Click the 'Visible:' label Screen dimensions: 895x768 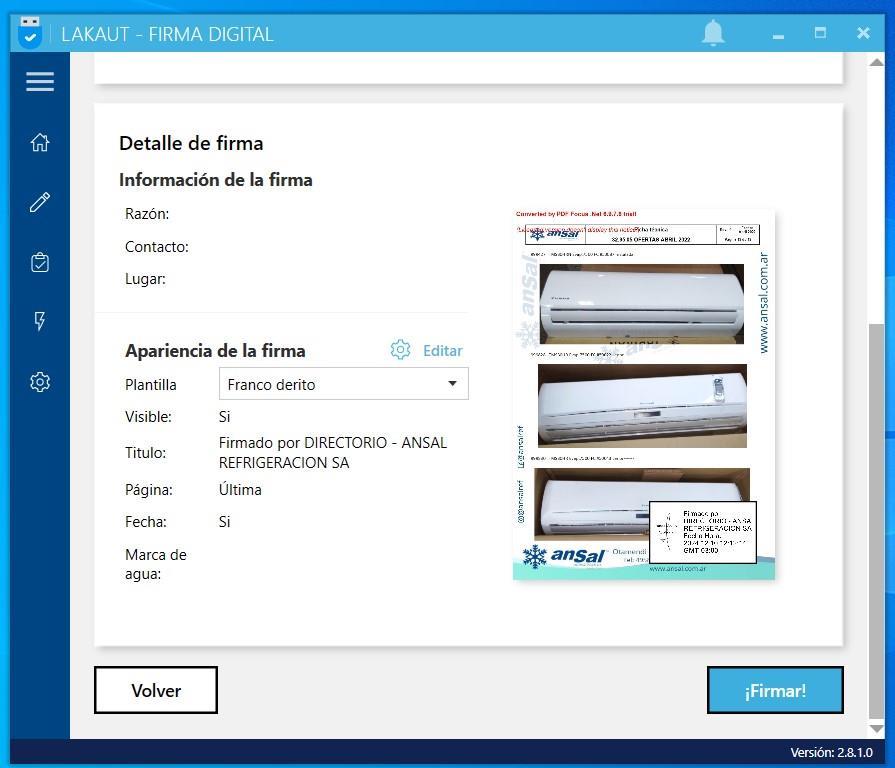(148, 417)
